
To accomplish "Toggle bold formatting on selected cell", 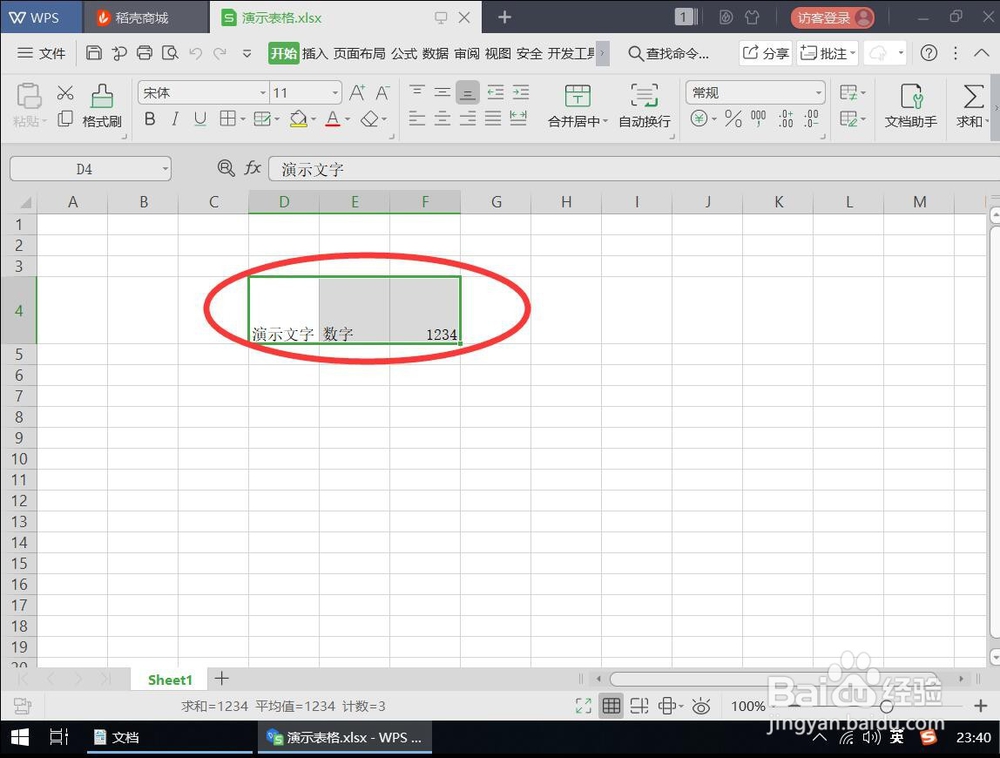I will 149,119.
